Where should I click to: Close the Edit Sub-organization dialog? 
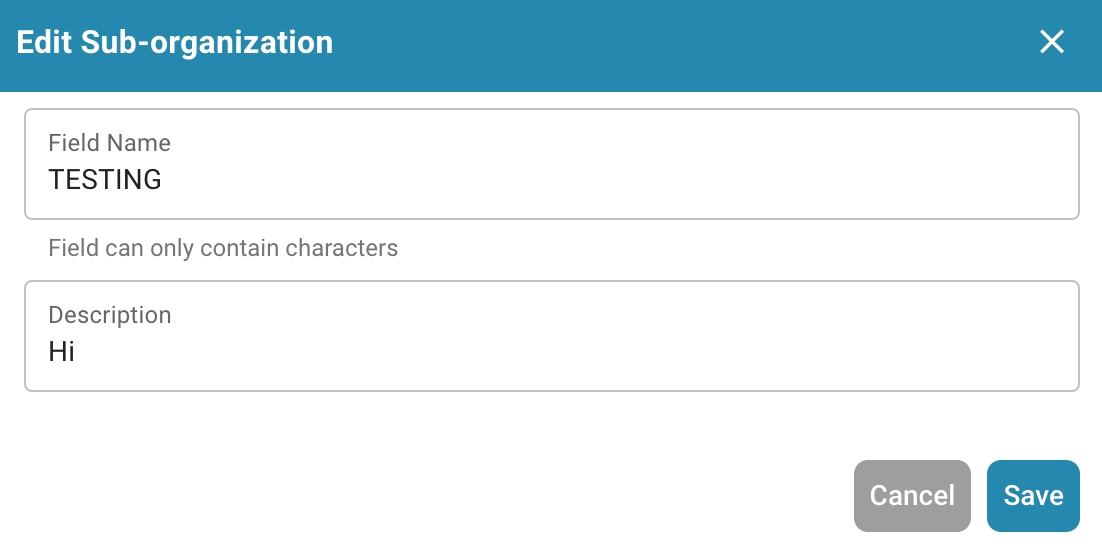point(1051,42)
